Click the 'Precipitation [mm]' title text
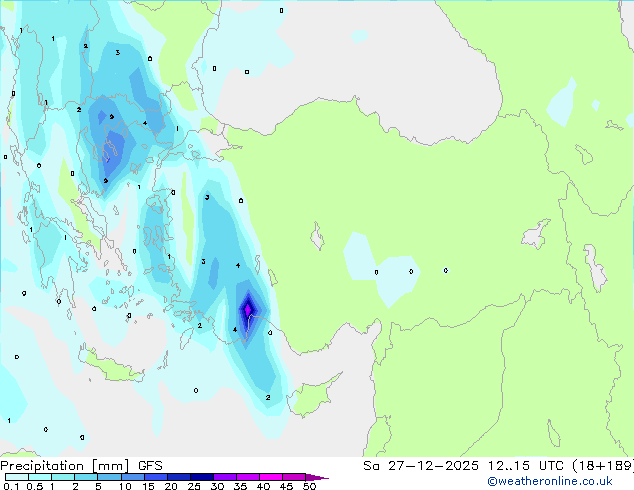The width and height of the screenshot is (634, 490). click(65, 466)
